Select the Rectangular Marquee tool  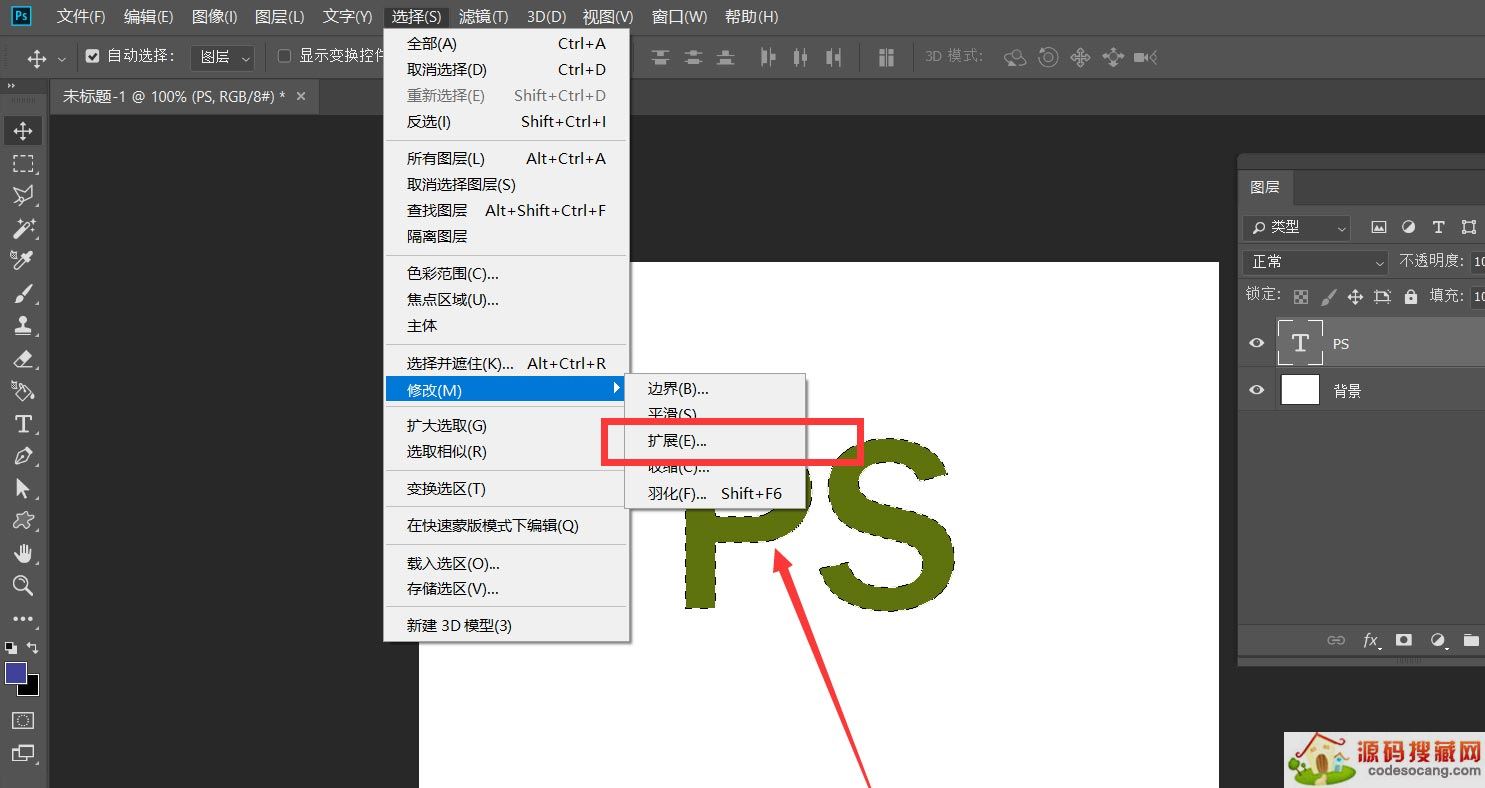click(23, 163)
